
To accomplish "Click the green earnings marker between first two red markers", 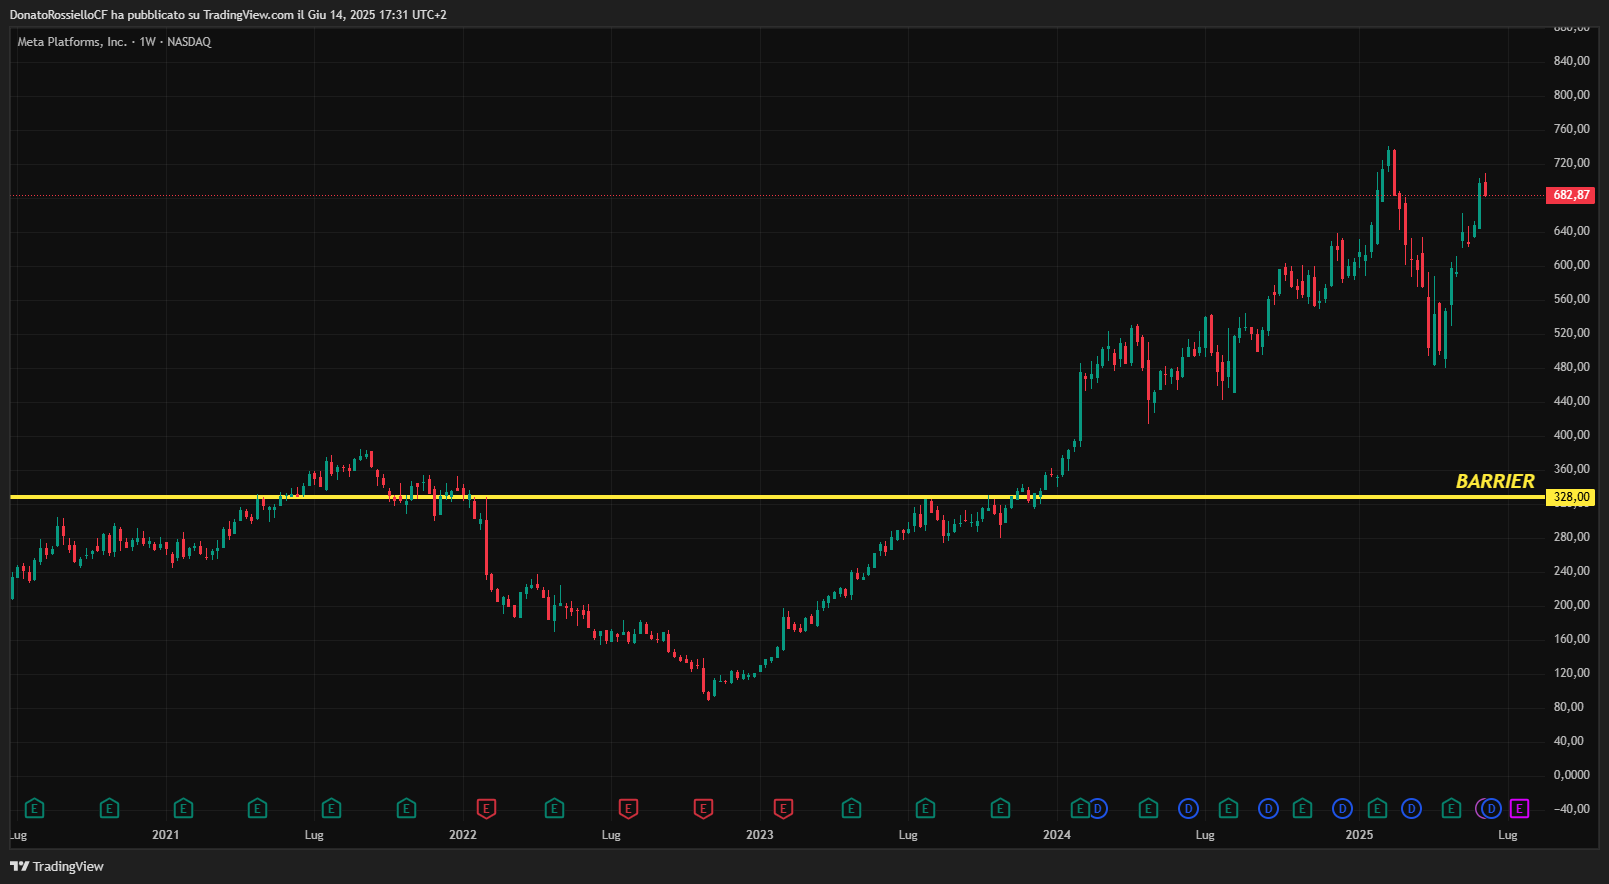I will click(x=554, y=808).
